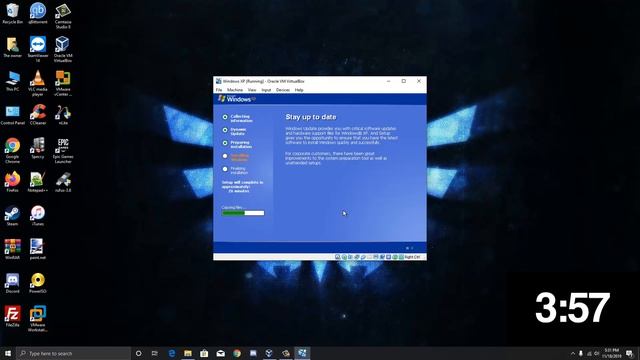Viewport: 640px width, 360px height.
Task: Select the PowerISO desktop shortcut
Action: pos(38,283)
